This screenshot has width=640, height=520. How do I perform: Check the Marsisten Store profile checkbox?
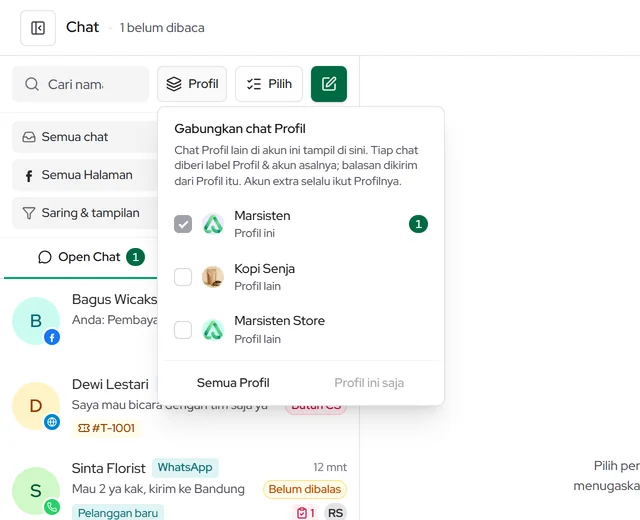(183, 330)
